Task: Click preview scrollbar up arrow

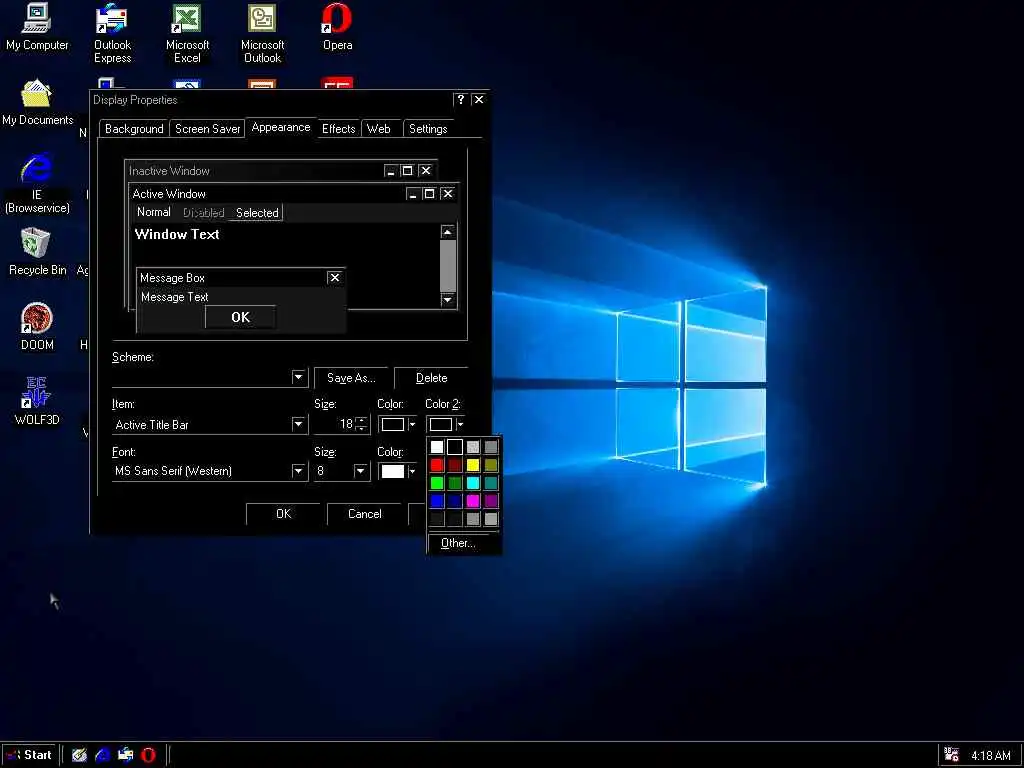Action: [x=447, y=232]
